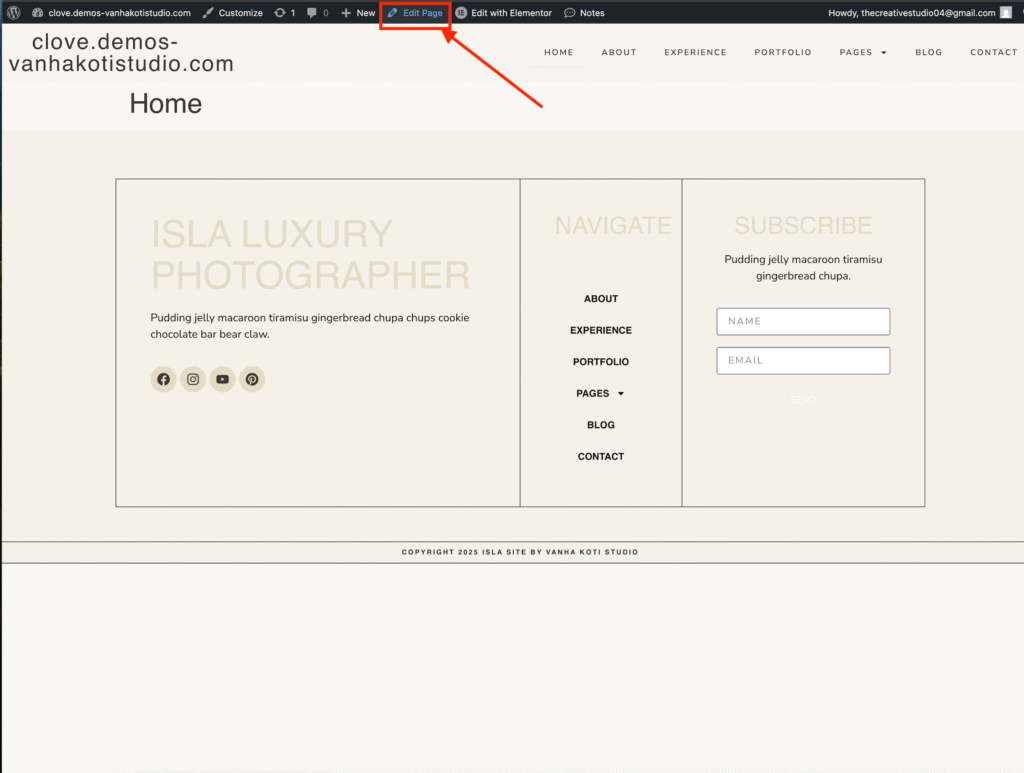
Task: Click the YouTube social icon
Action: (x=222, y=380)
